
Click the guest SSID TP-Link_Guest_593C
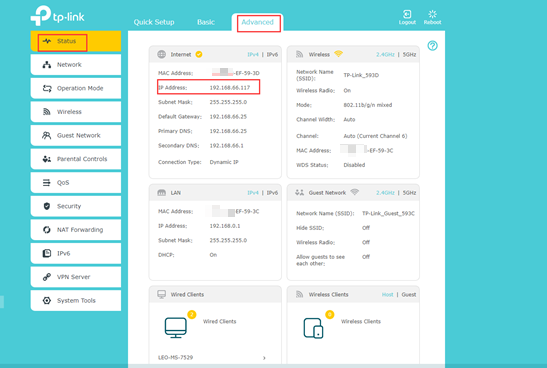click(388, 213)
